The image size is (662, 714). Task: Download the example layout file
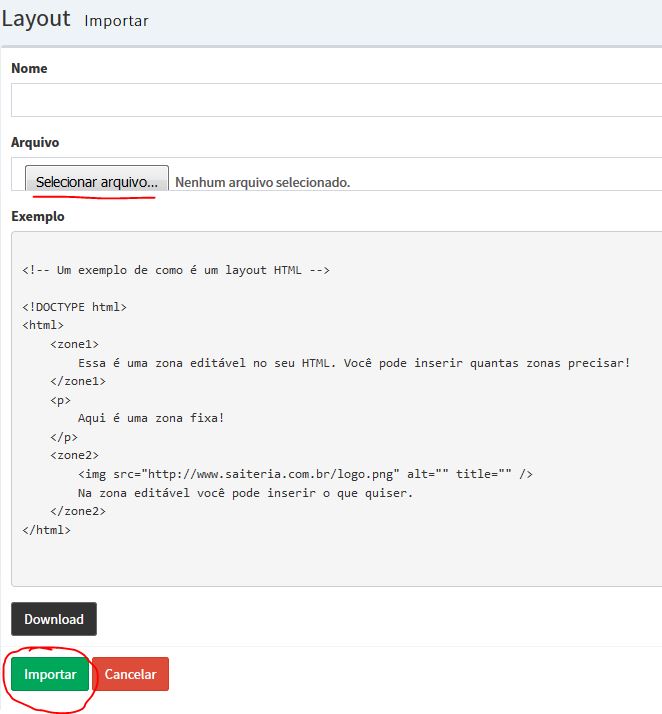[x=54, y=619]
